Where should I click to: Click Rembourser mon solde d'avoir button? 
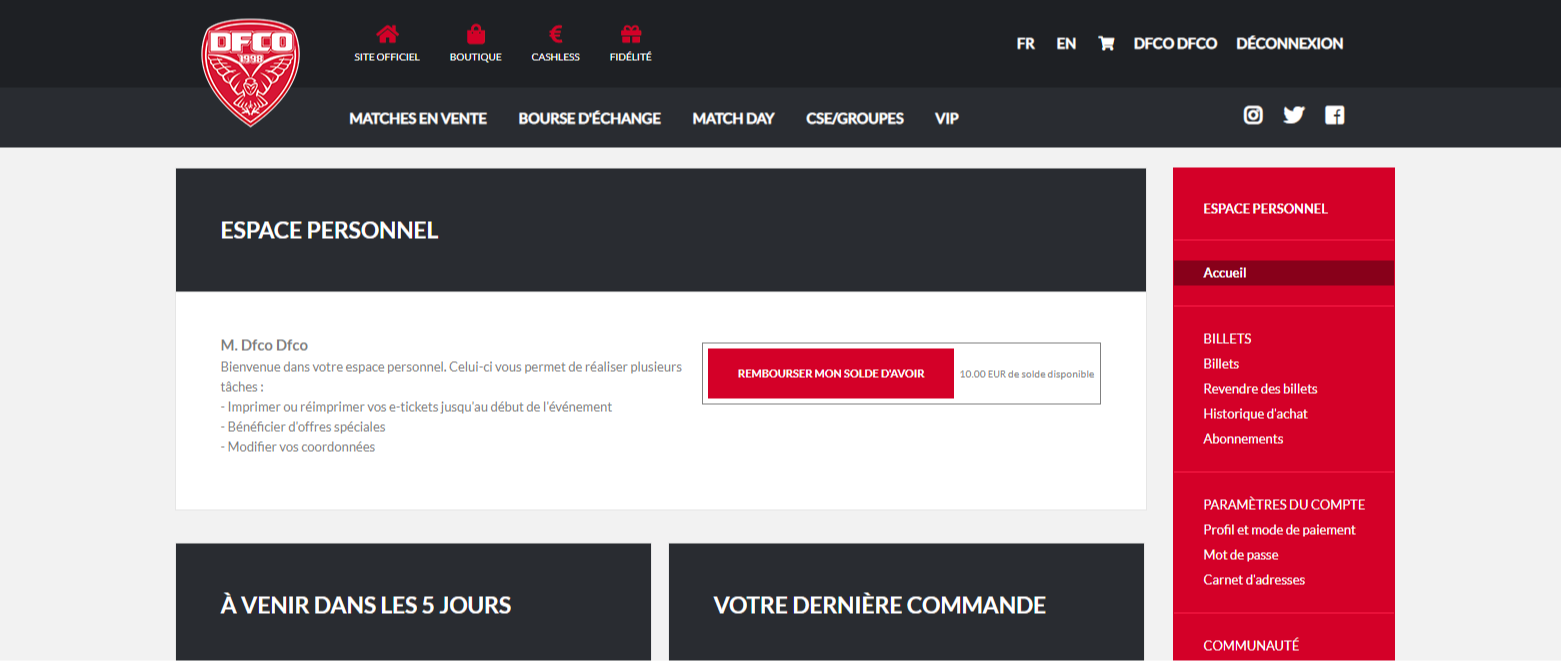coord(830,373)
